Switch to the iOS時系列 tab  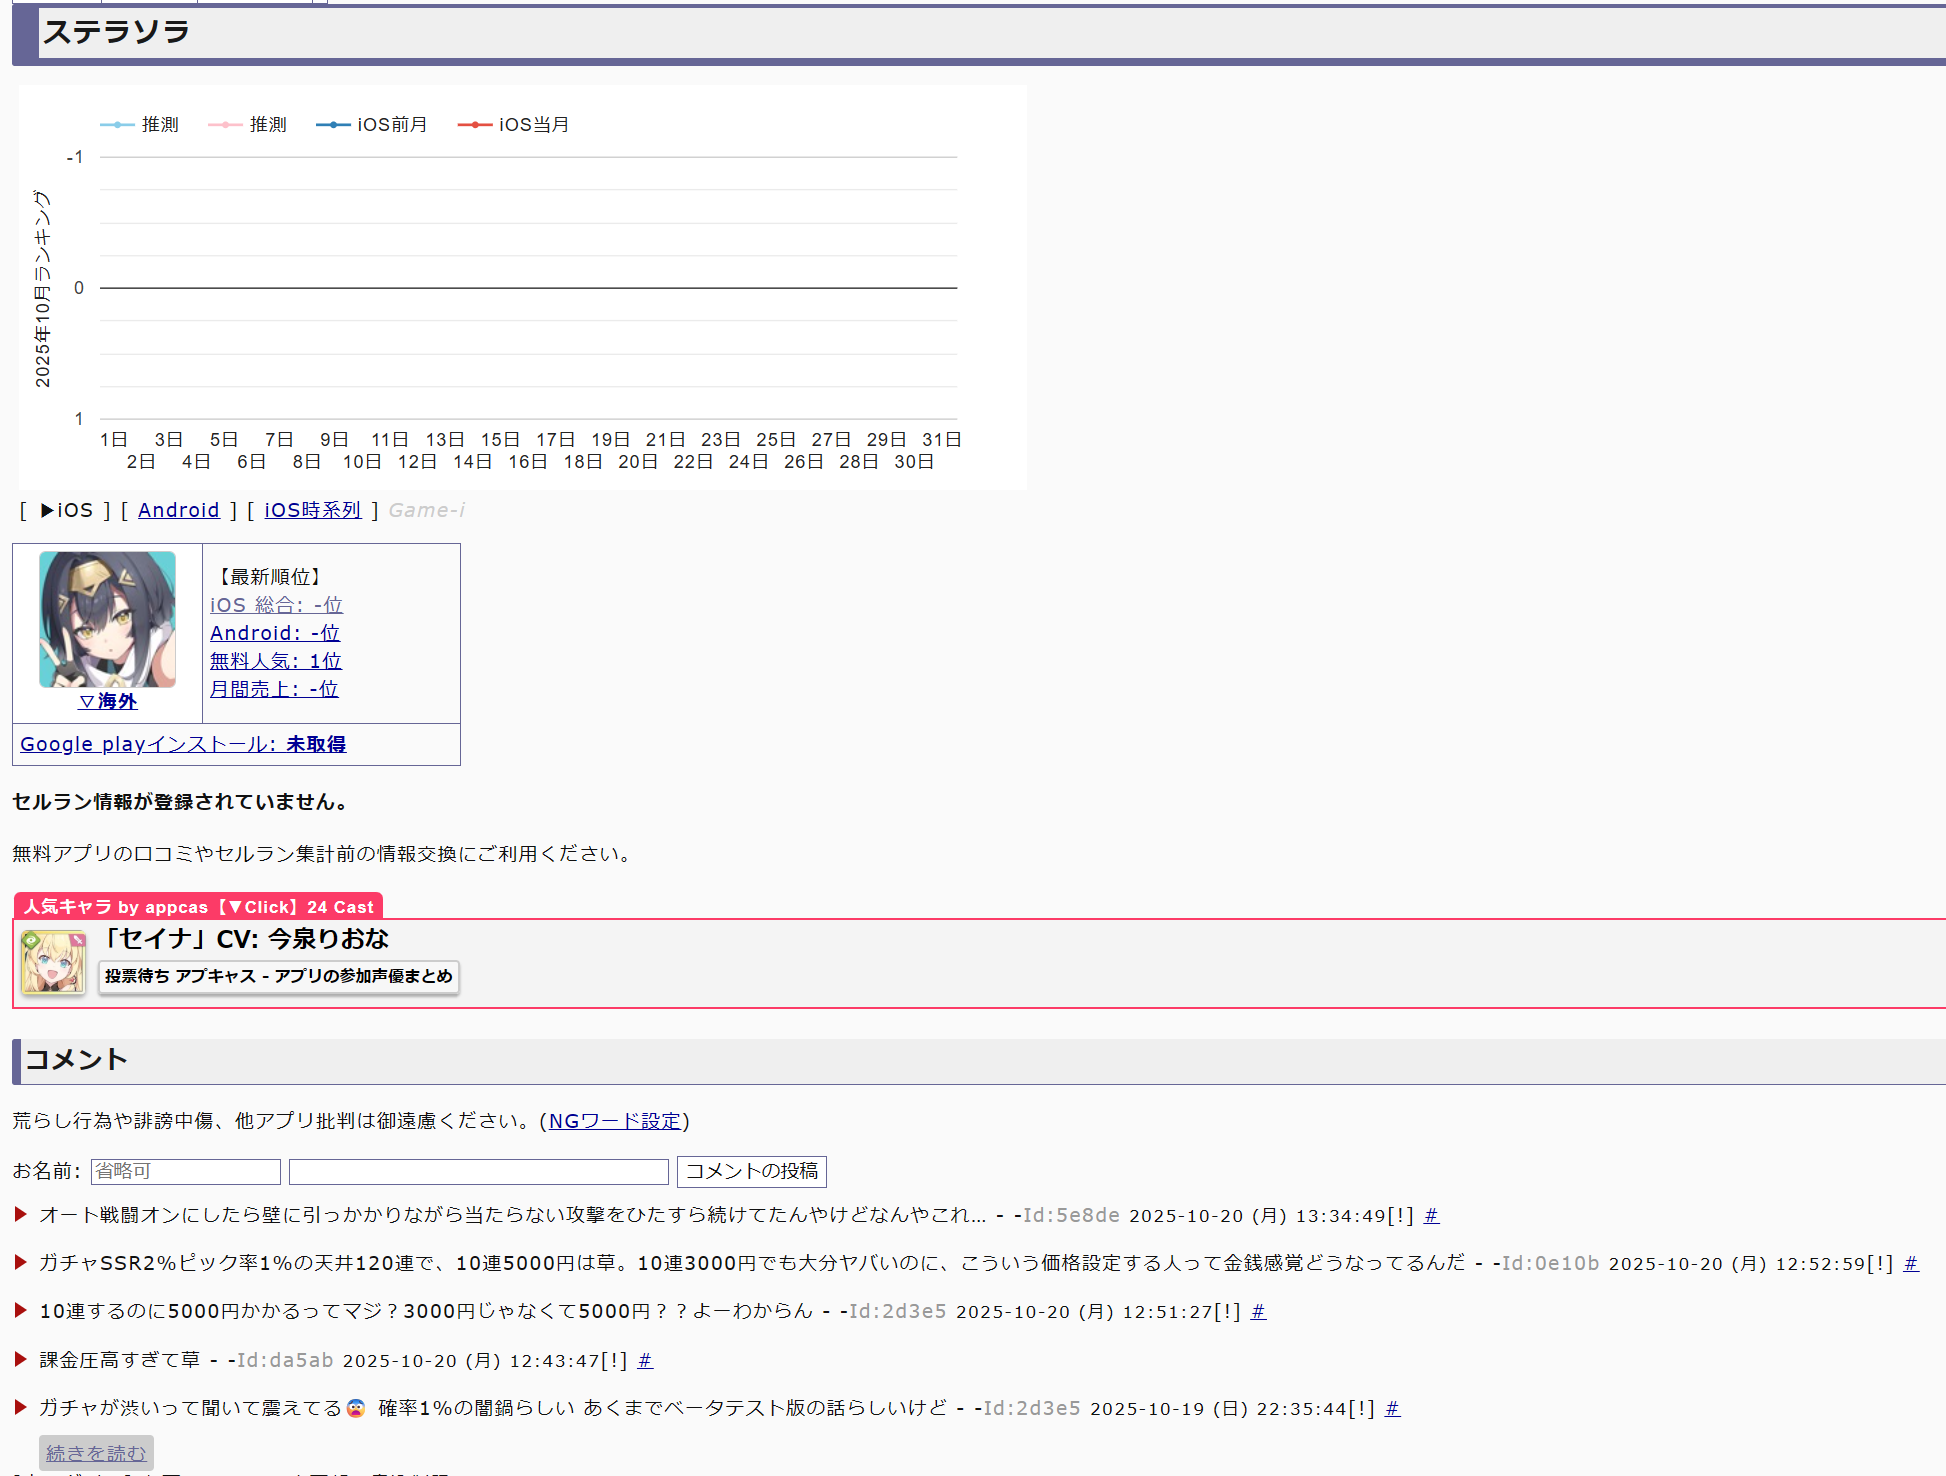point(312,511)
